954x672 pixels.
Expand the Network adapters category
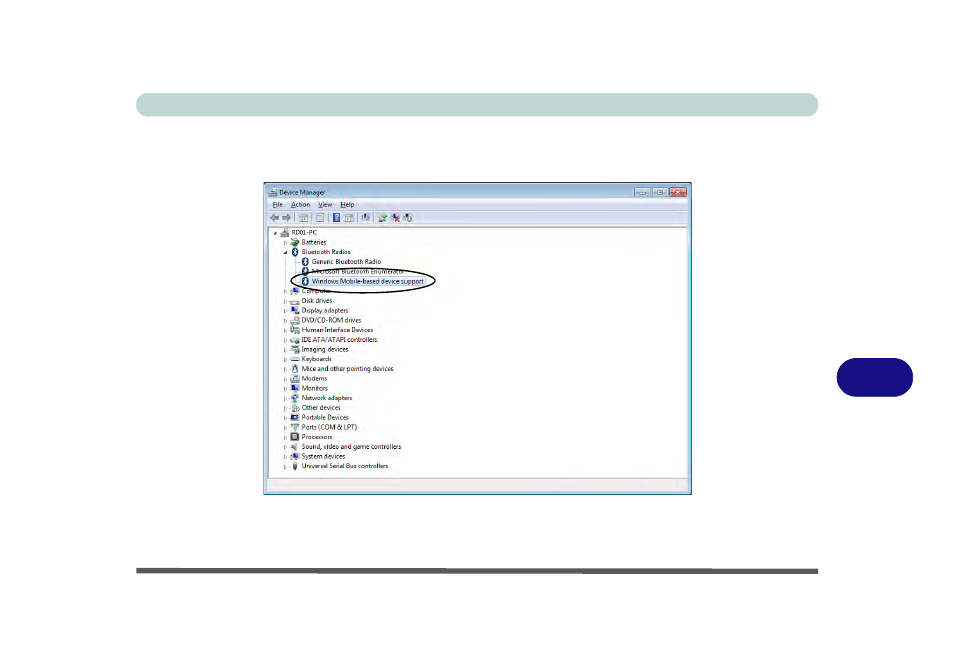click(285, 398)
